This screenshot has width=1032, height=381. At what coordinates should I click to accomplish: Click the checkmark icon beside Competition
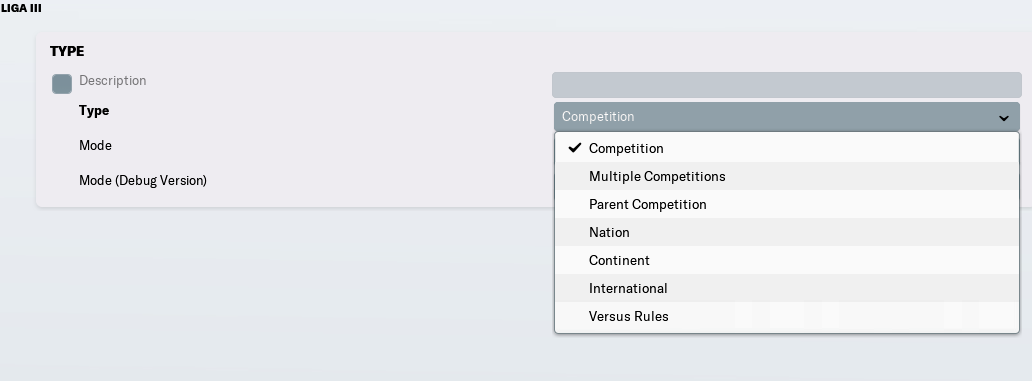[575, 148]
